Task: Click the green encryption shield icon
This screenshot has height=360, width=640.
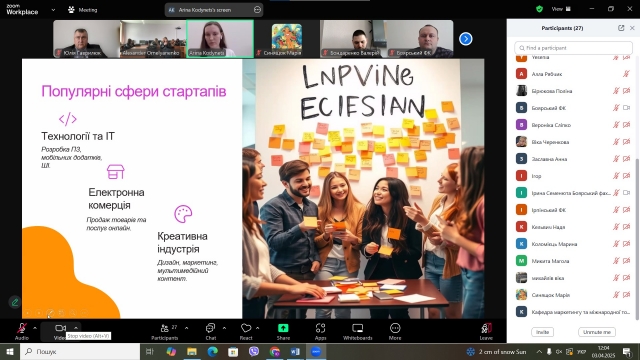Action: tap(539, 9)
